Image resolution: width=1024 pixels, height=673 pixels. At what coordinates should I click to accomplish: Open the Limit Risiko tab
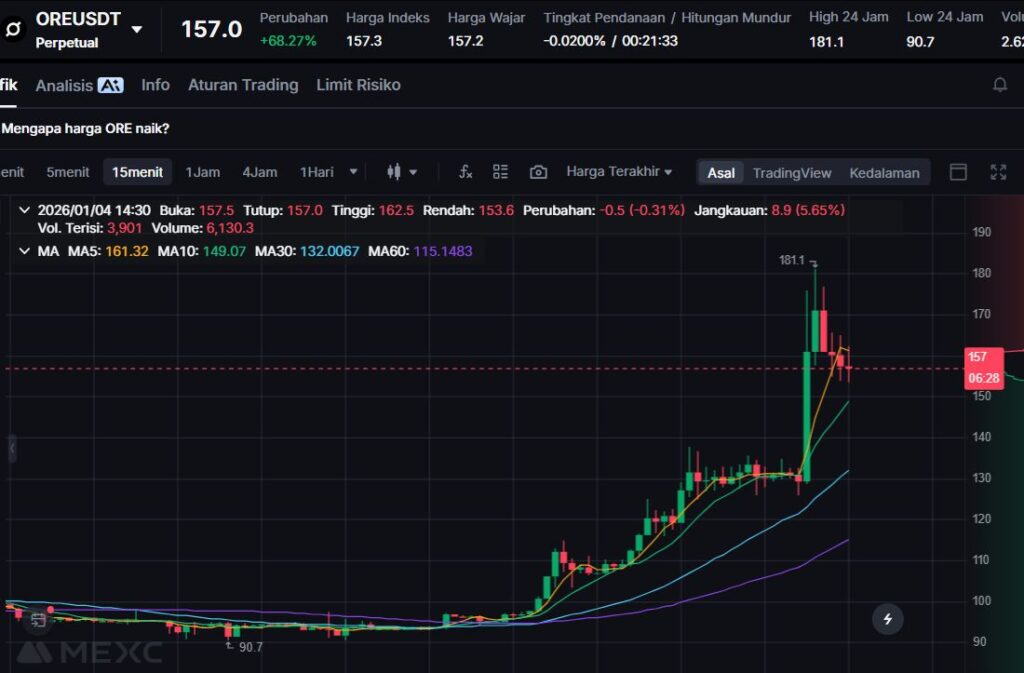pyautogui.click(x=358, y=85)
